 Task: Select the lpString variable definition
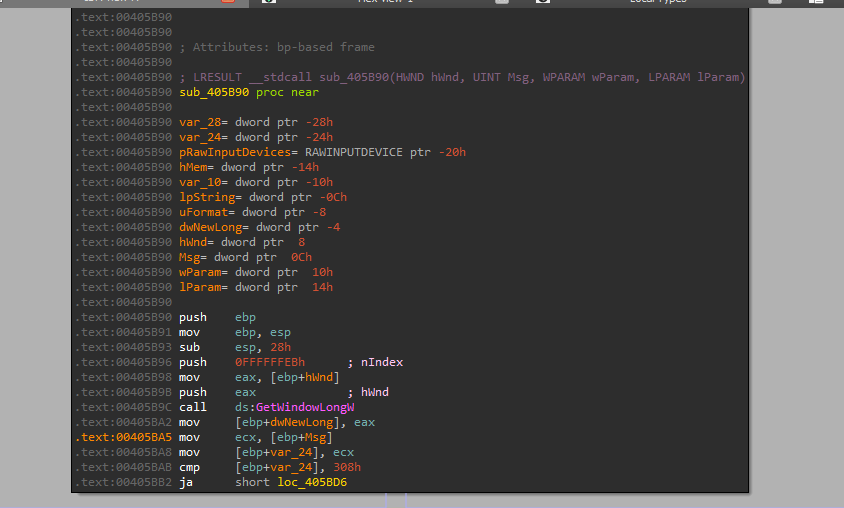coord(207,198)
